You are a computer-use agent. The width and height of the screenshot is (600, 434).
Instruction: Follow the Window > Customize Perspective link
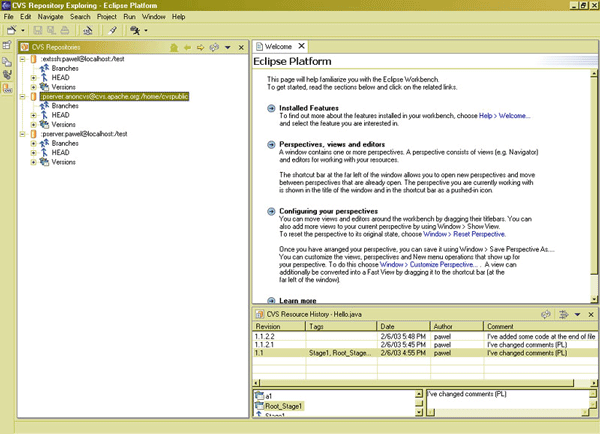(428, 264)
